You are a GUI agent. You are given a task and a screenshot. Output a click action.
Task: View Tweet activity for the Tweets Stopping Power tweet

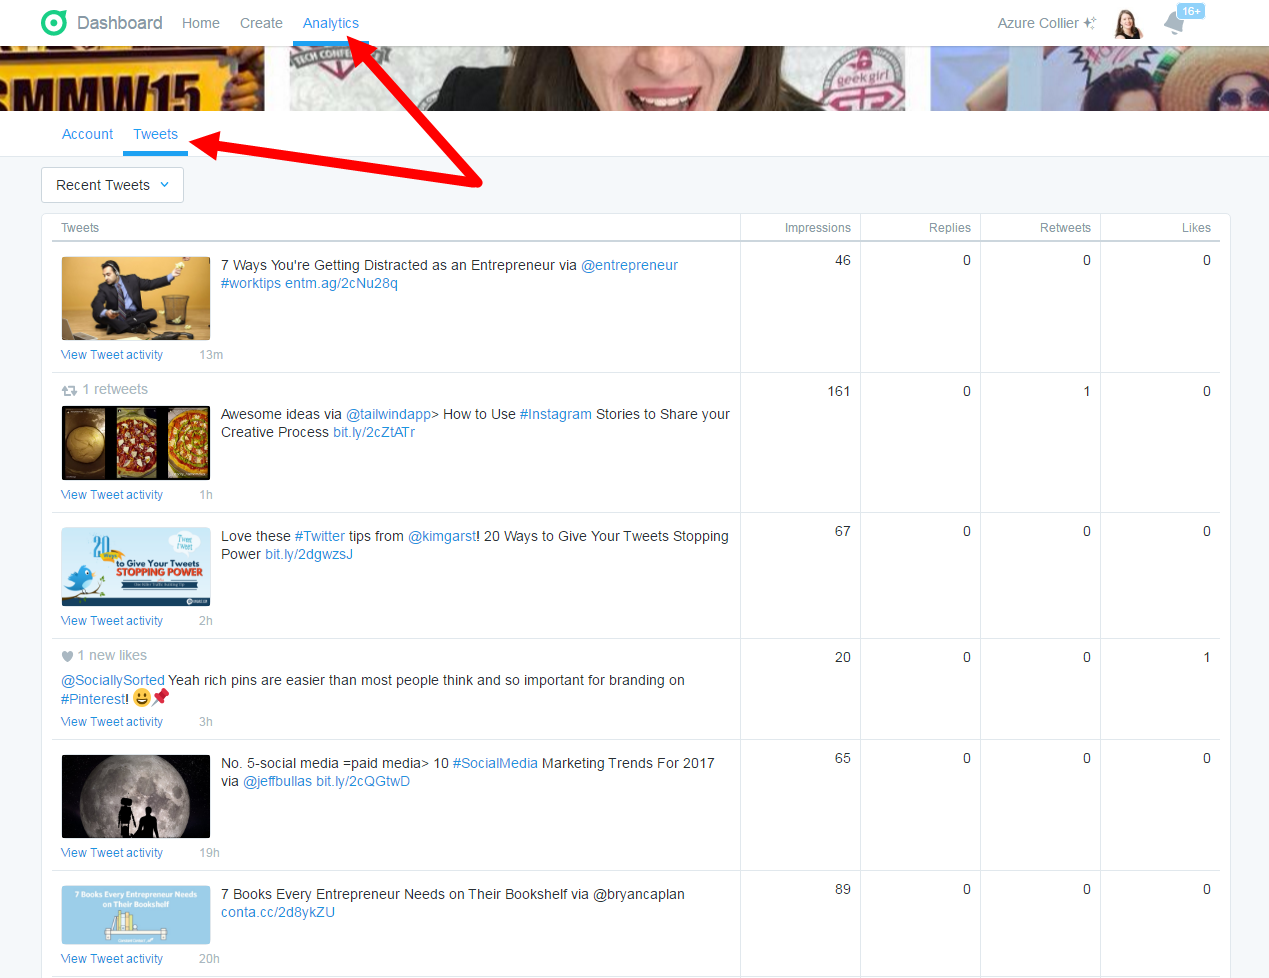112,621
